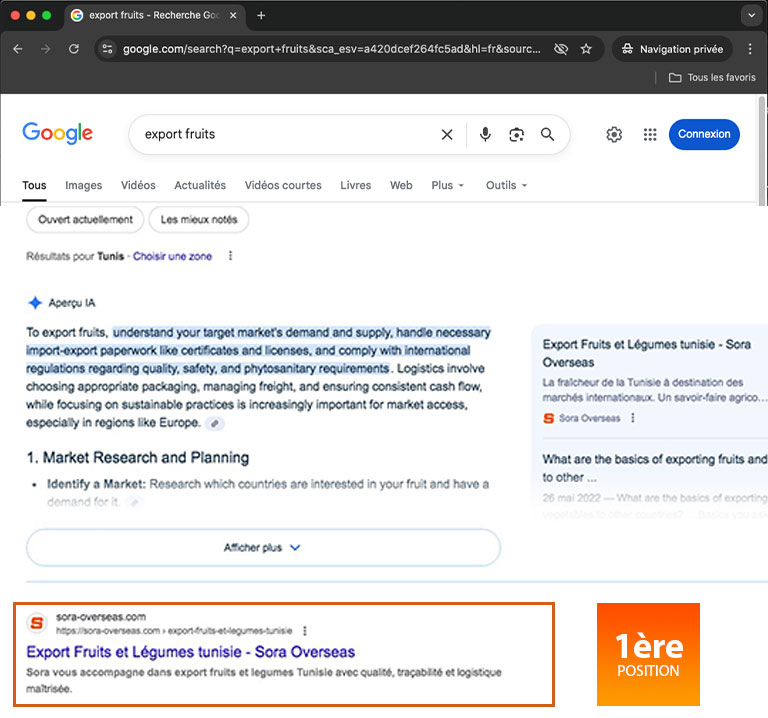Viewport: 768px width, 718px height.
Task: Click the browser back arrow
Action: click(17, 49)
